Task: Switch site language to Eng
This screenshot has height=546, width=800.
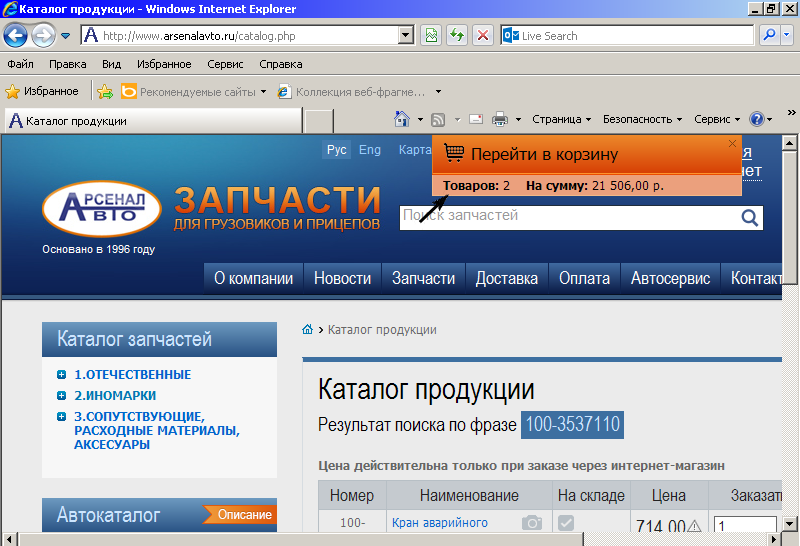Action: [x=370, y=150]
